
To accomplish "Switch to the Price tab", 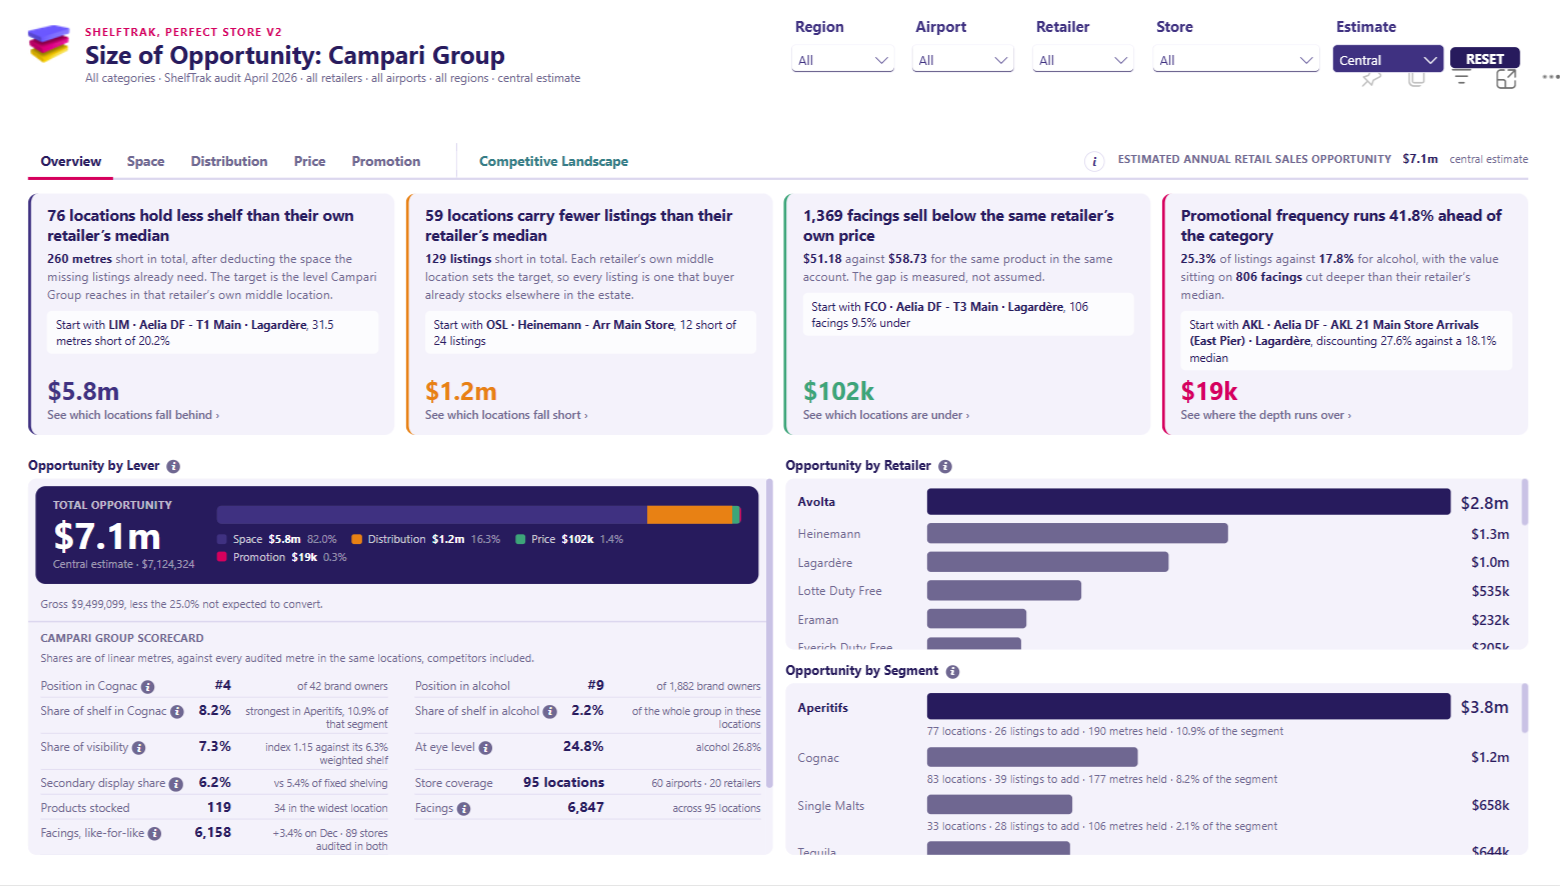I will coord(310,161).
